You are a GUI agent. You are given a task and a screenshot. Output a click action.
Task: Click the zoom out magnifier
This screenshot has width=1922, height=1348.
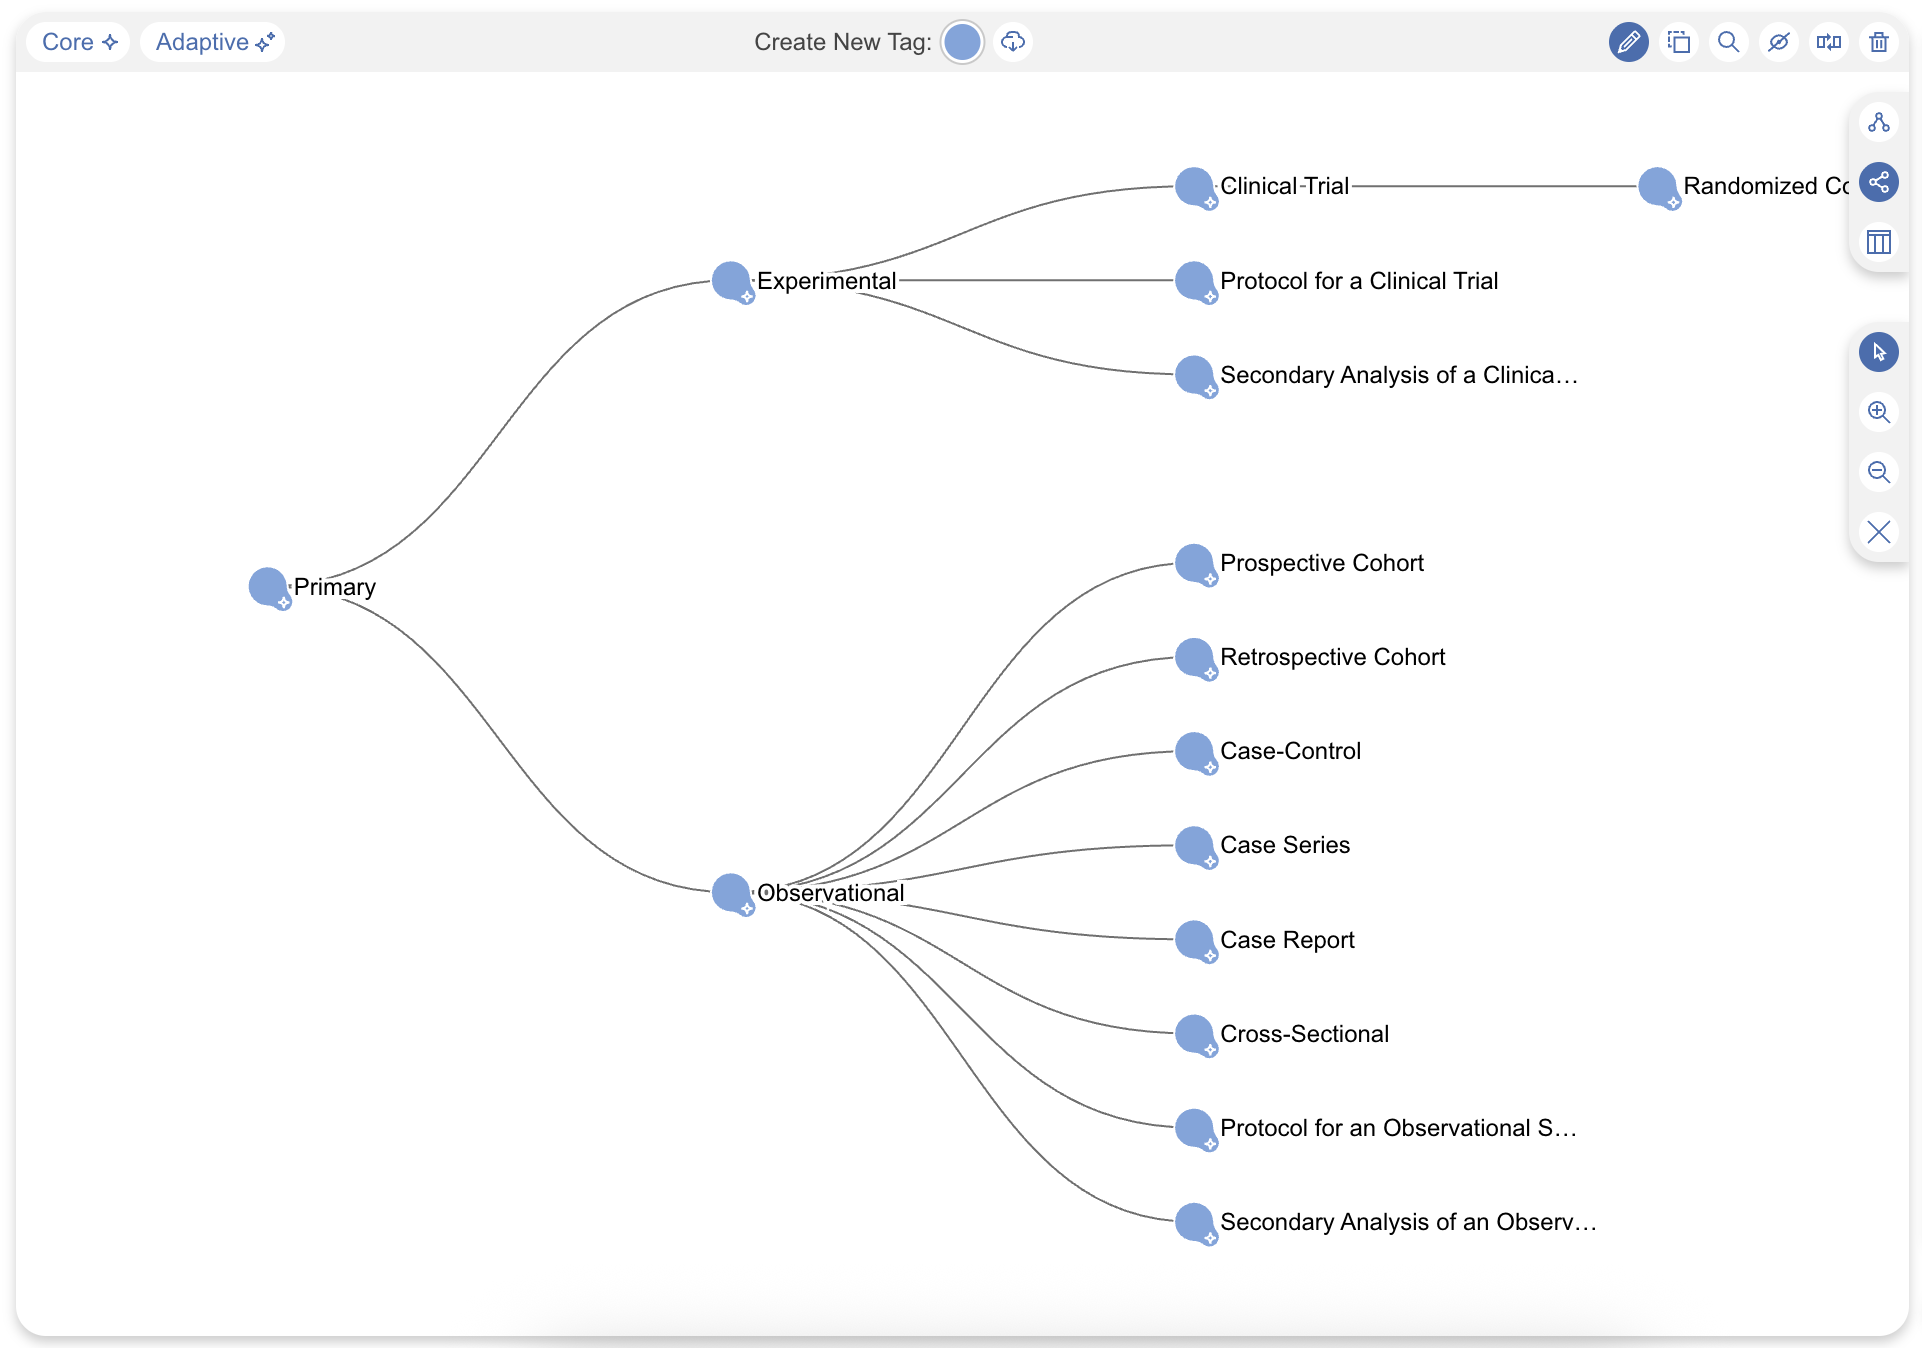point(1879,472)
